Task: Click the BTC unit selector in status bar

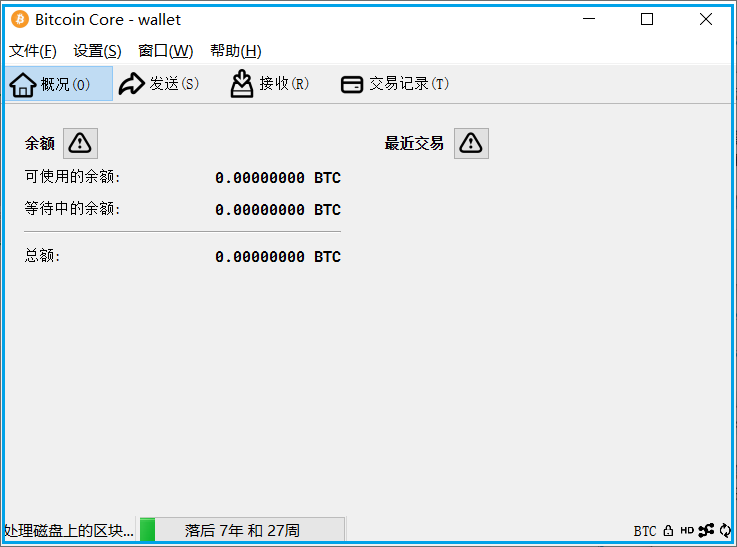Action: [x=644, y=531]
